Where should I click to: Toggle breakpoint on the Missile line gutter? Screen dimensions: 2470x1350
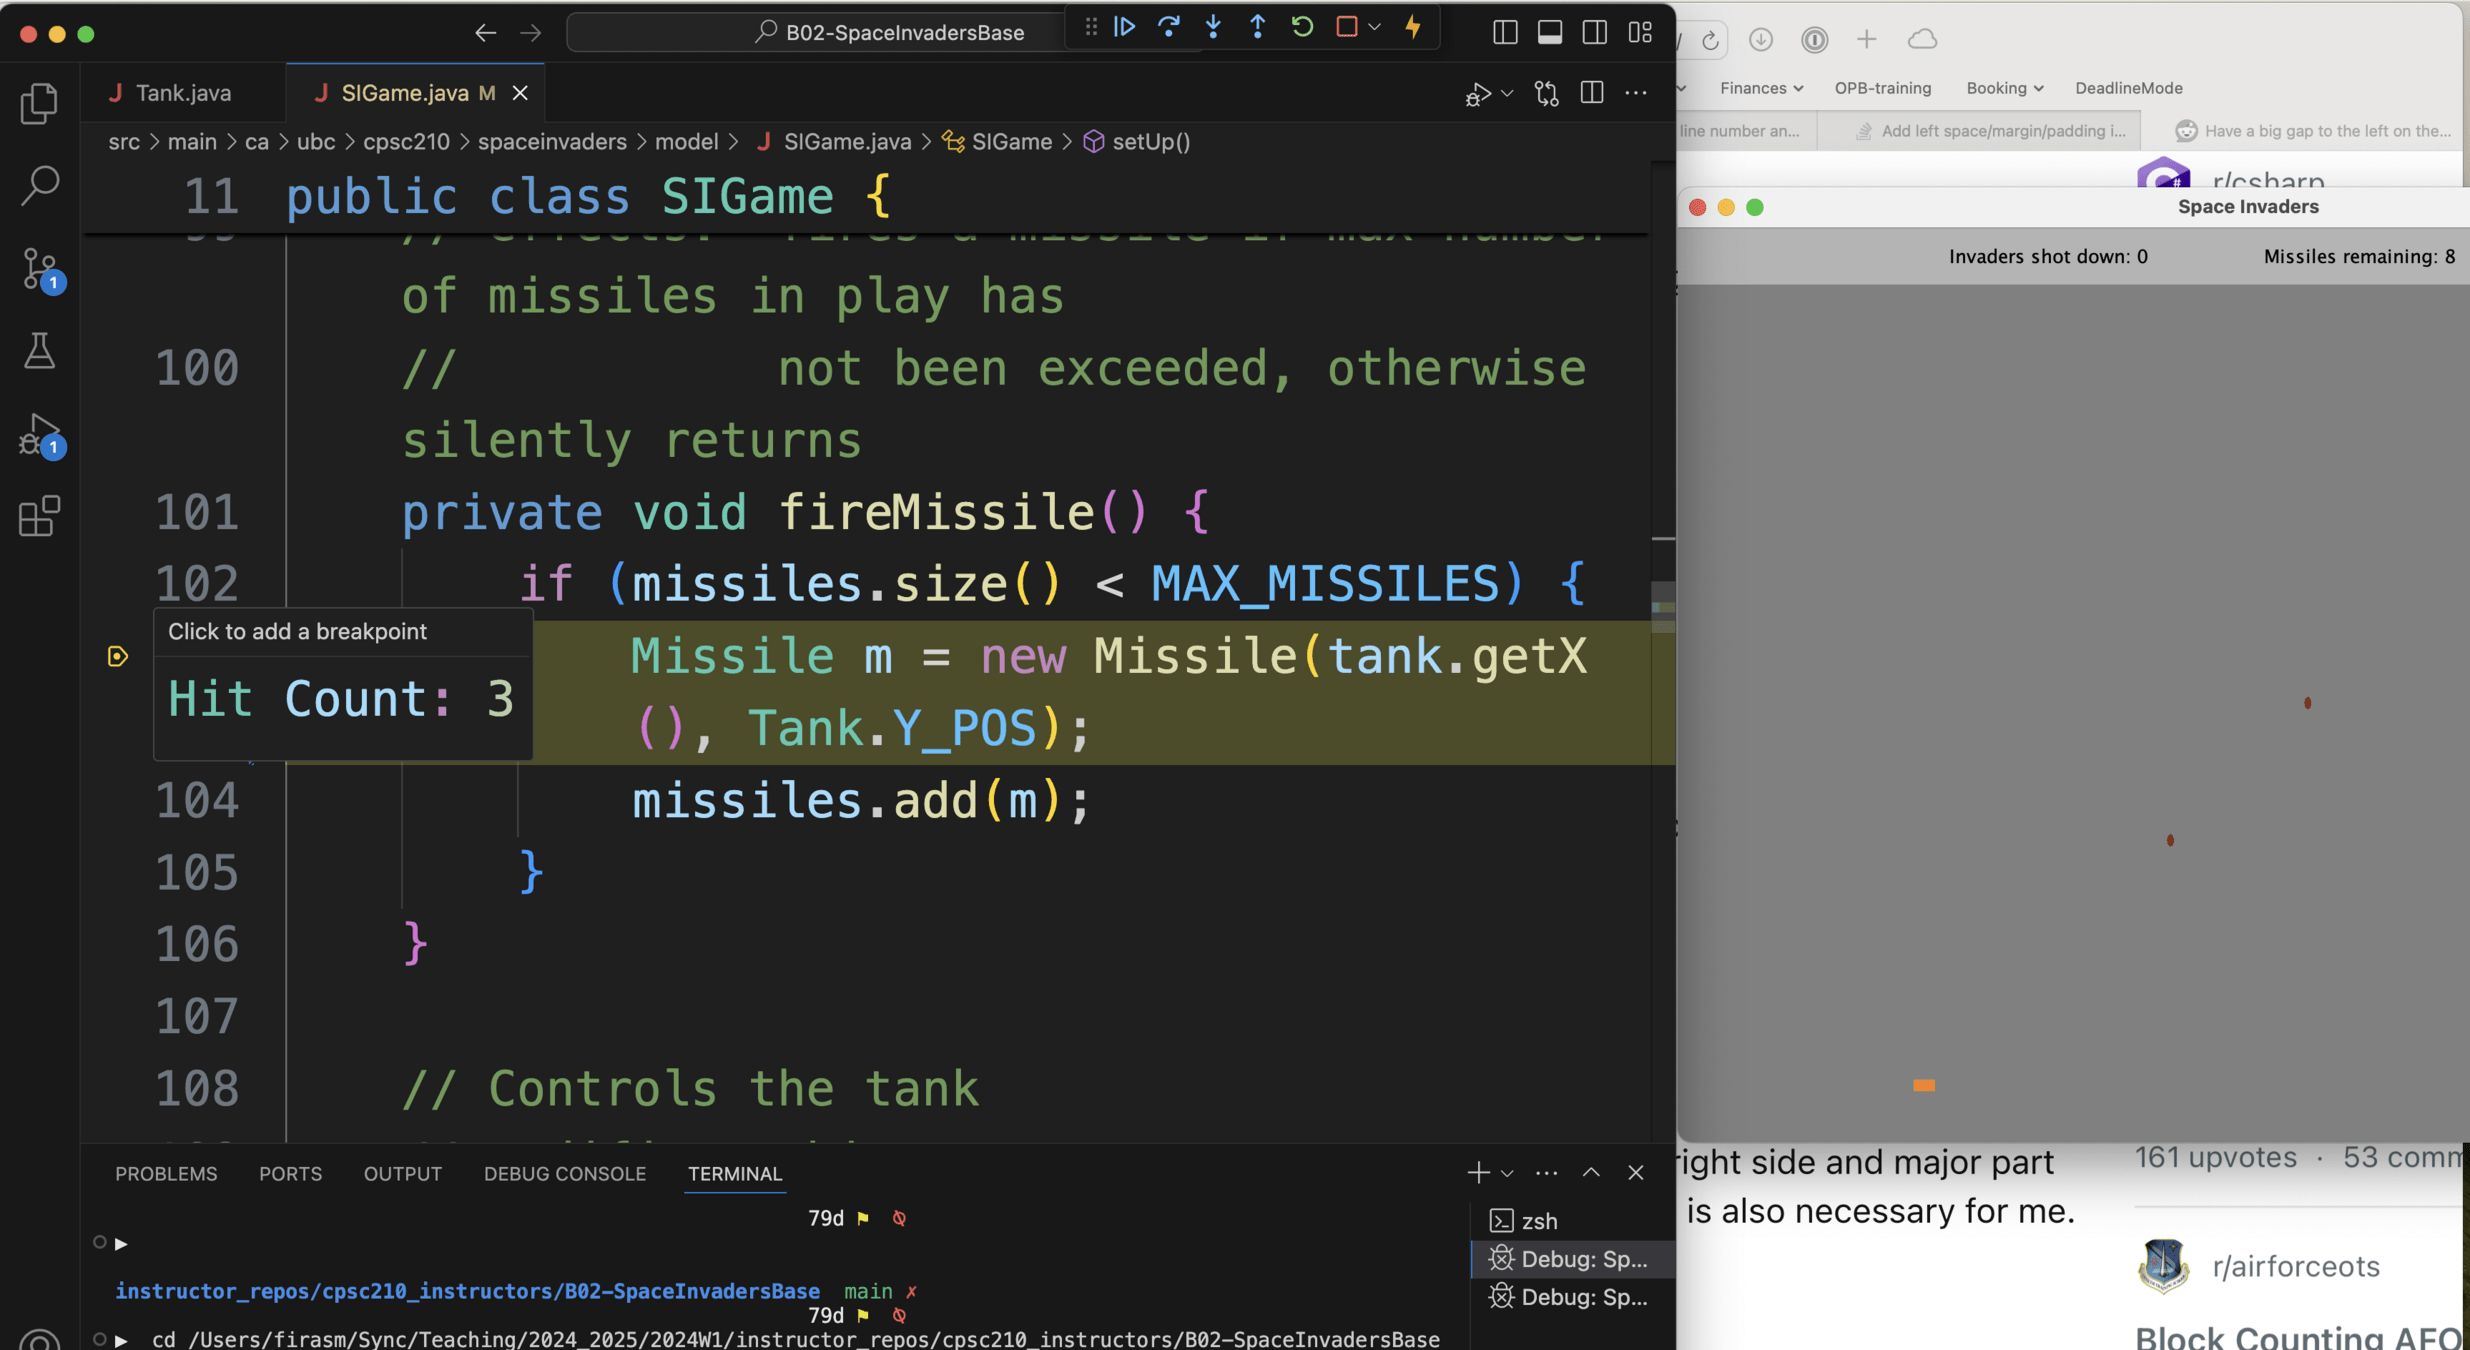118,656
